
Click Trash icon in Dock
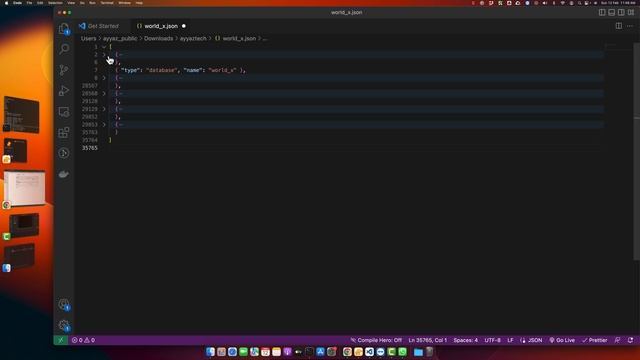tap(429, 352)
